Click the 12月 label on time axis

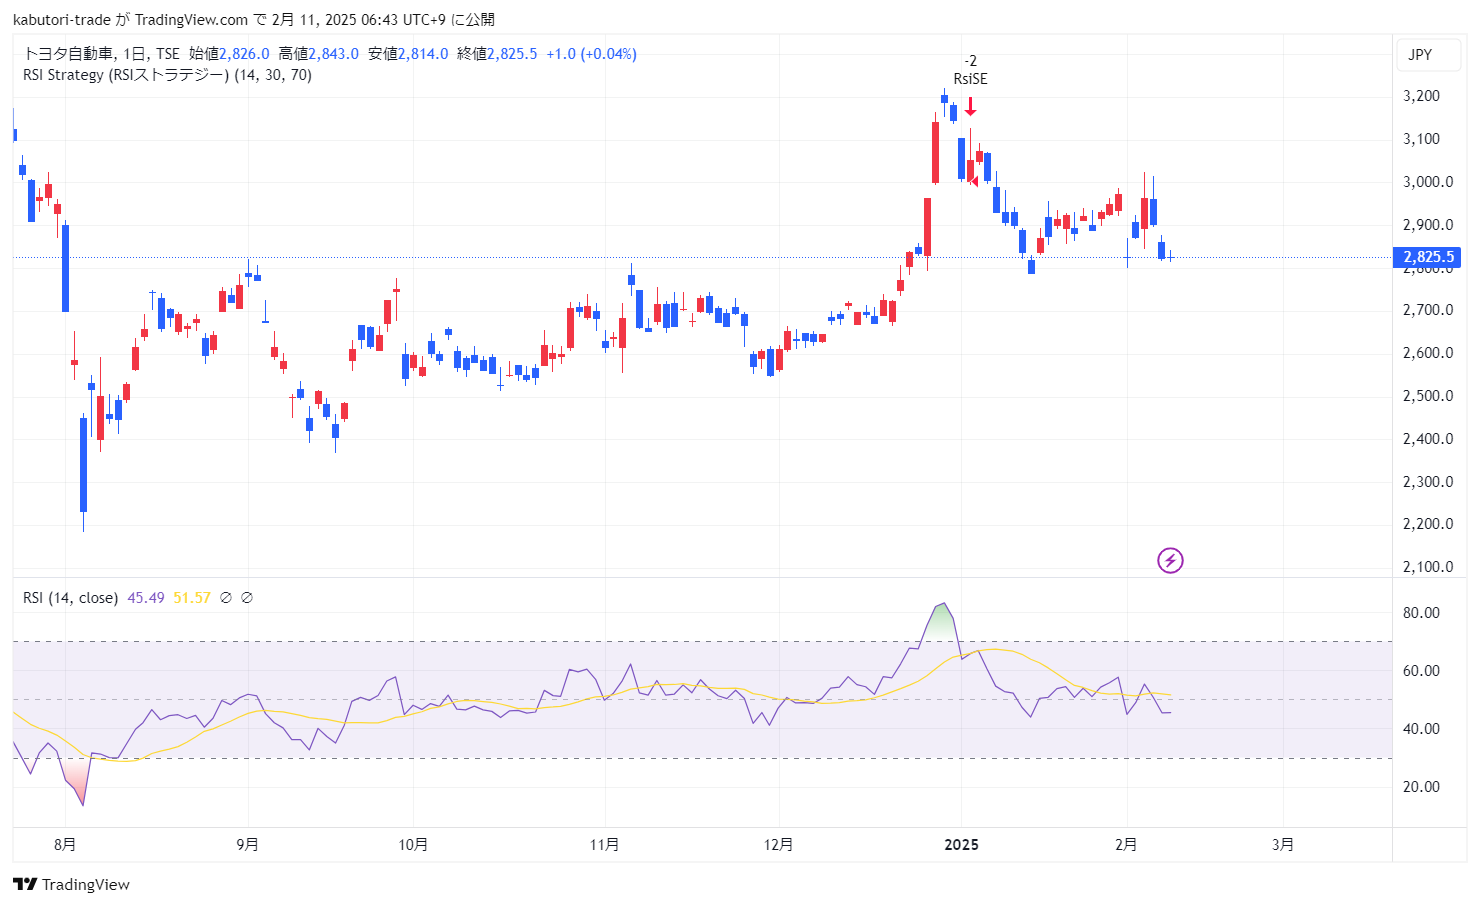778,845
